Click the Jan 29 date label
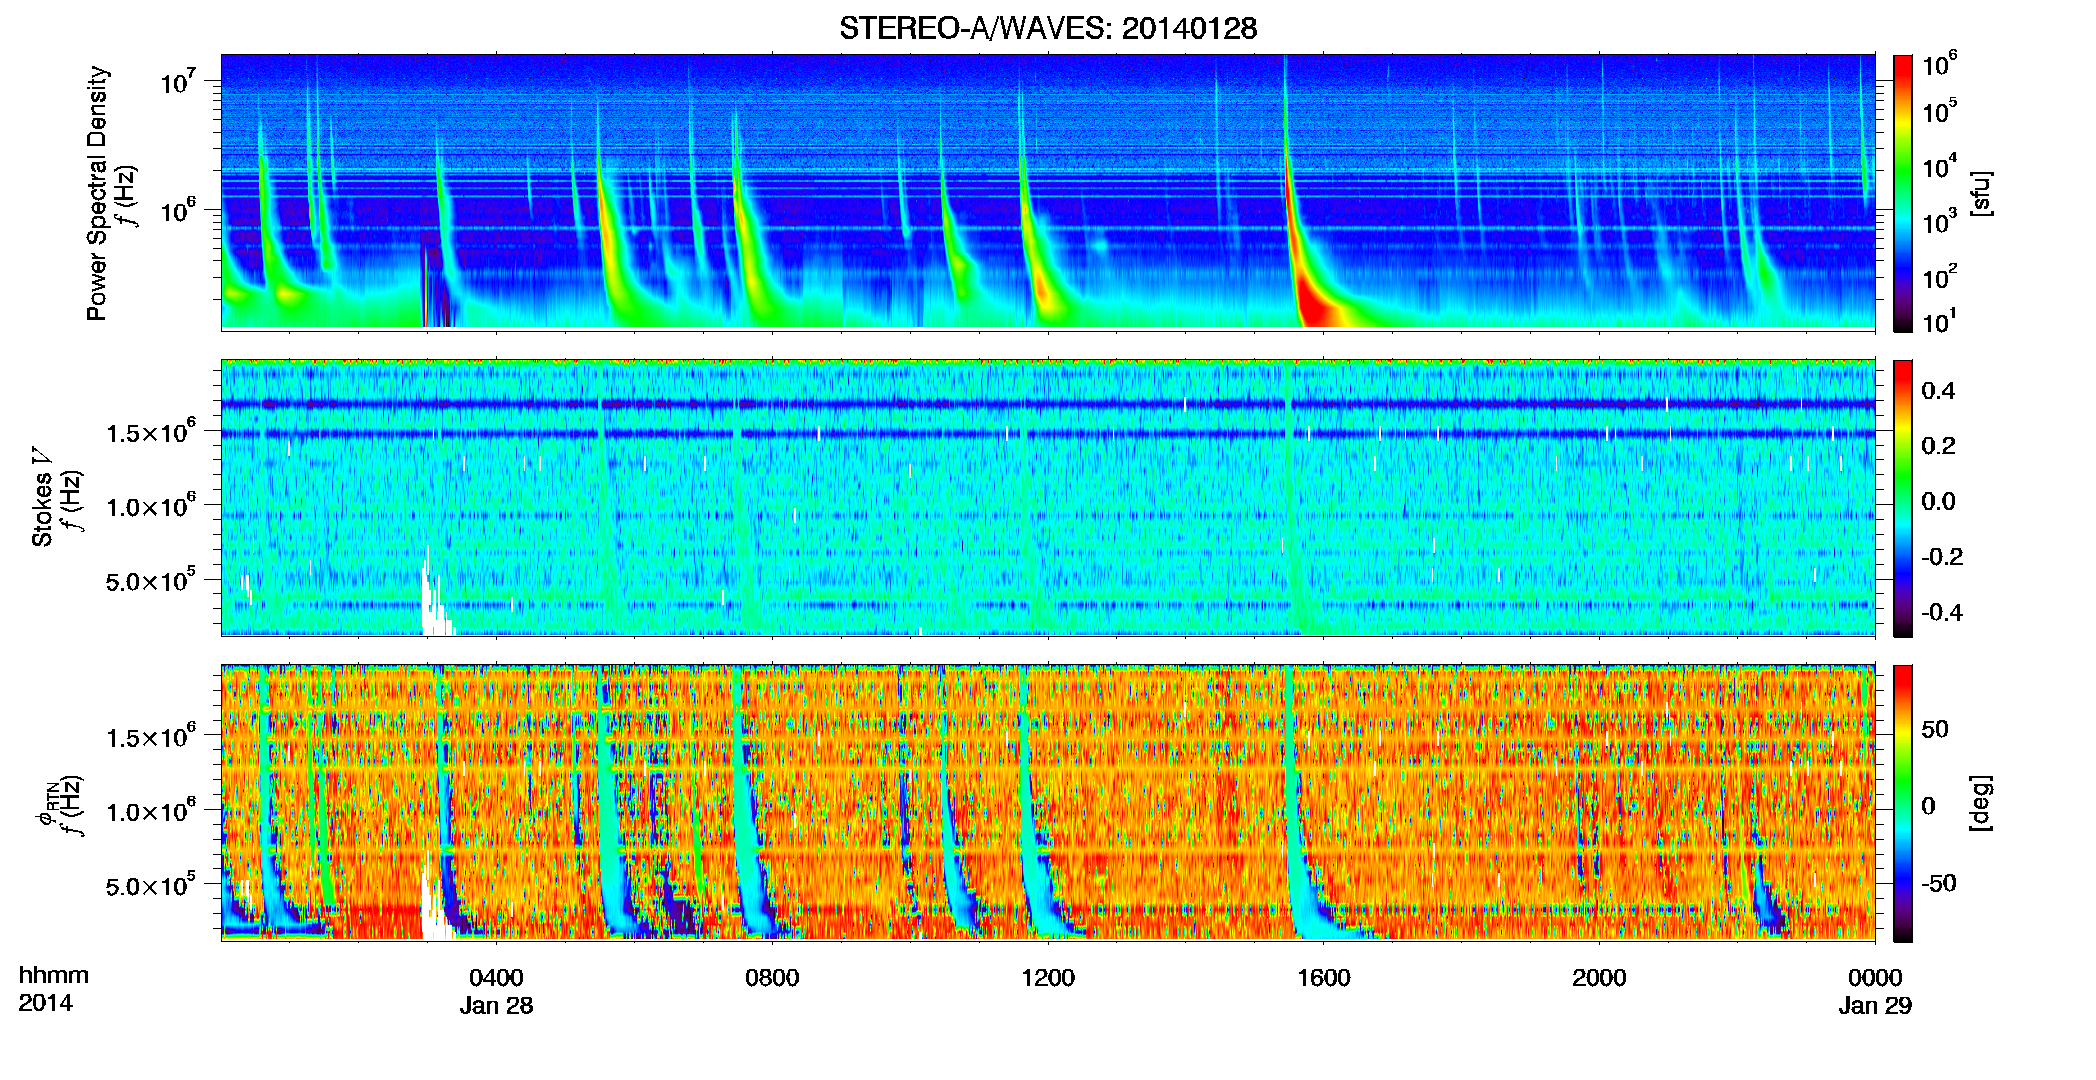Screen dimensions: 2096x1080 [1875, 1006]
